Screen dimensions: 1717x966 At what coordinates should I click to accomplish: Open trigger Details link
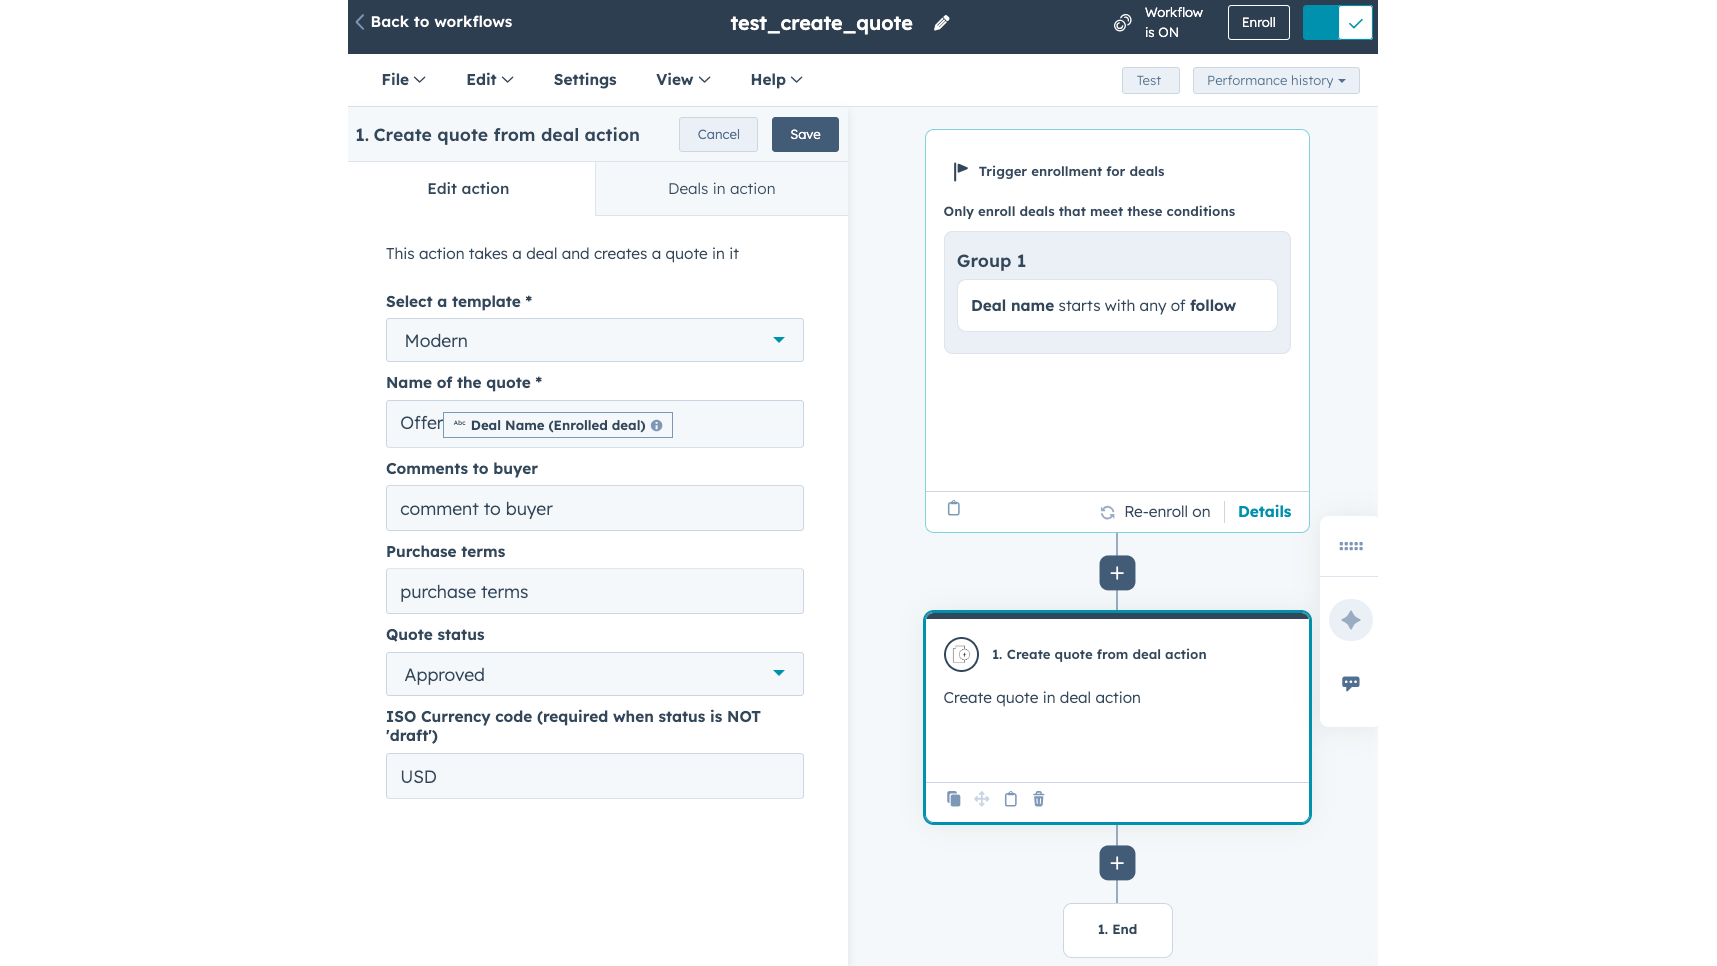[1264, 511]
